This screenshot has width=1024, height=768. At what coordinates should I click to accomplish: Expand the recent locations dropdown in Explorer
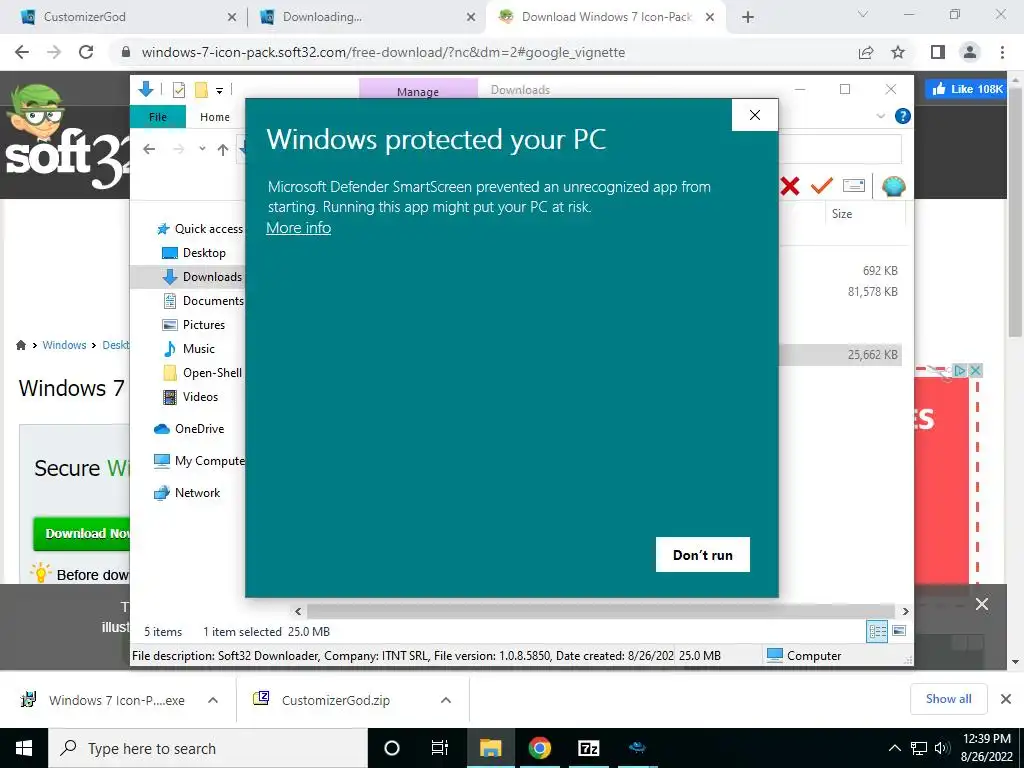(202, 149)
